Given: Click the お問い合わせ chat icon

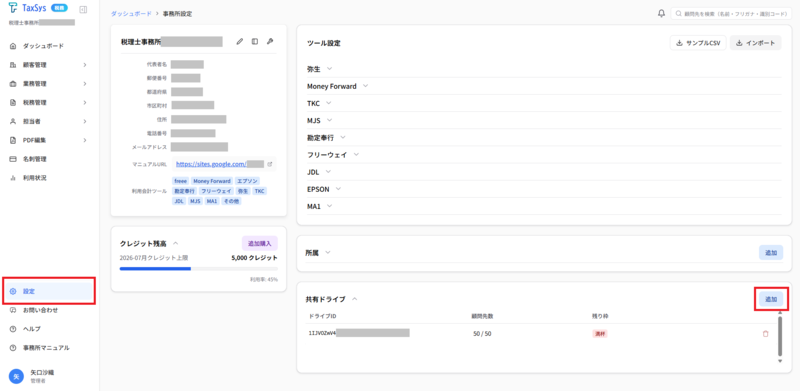Looking at the screenshot, I should (13, 310).
